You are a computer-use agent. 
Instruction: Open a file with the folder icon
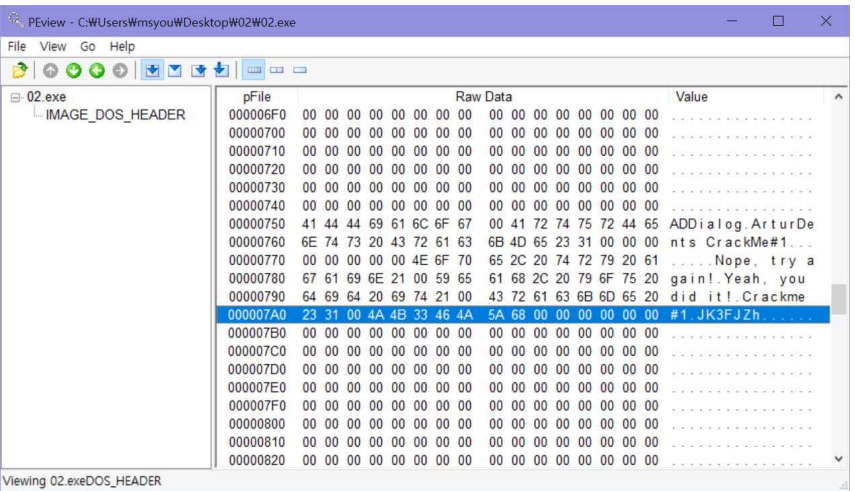pyautogui.click(x=20, y=70)
